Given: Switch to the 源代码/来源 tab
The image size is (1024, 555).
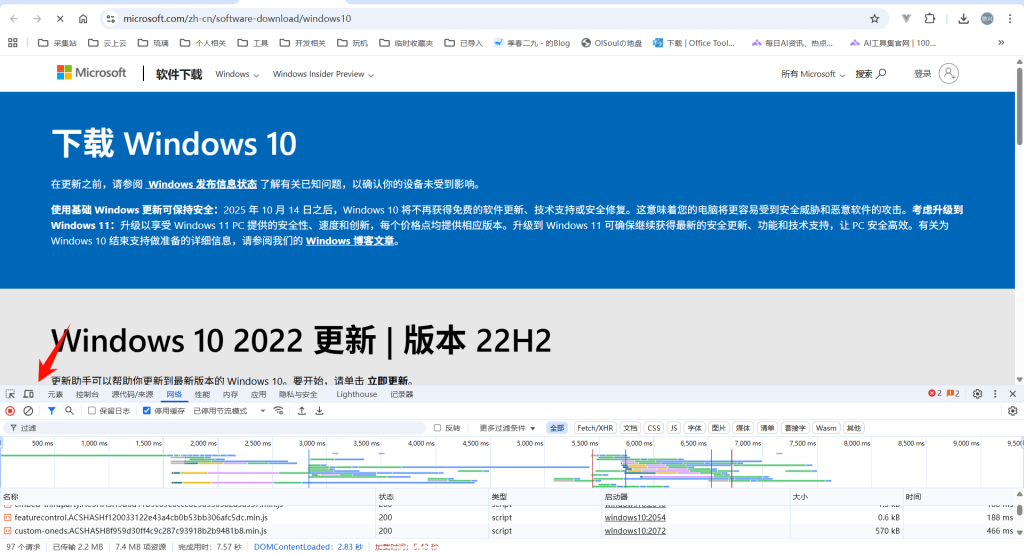Looking at the screenshot, I should (133, 394).
